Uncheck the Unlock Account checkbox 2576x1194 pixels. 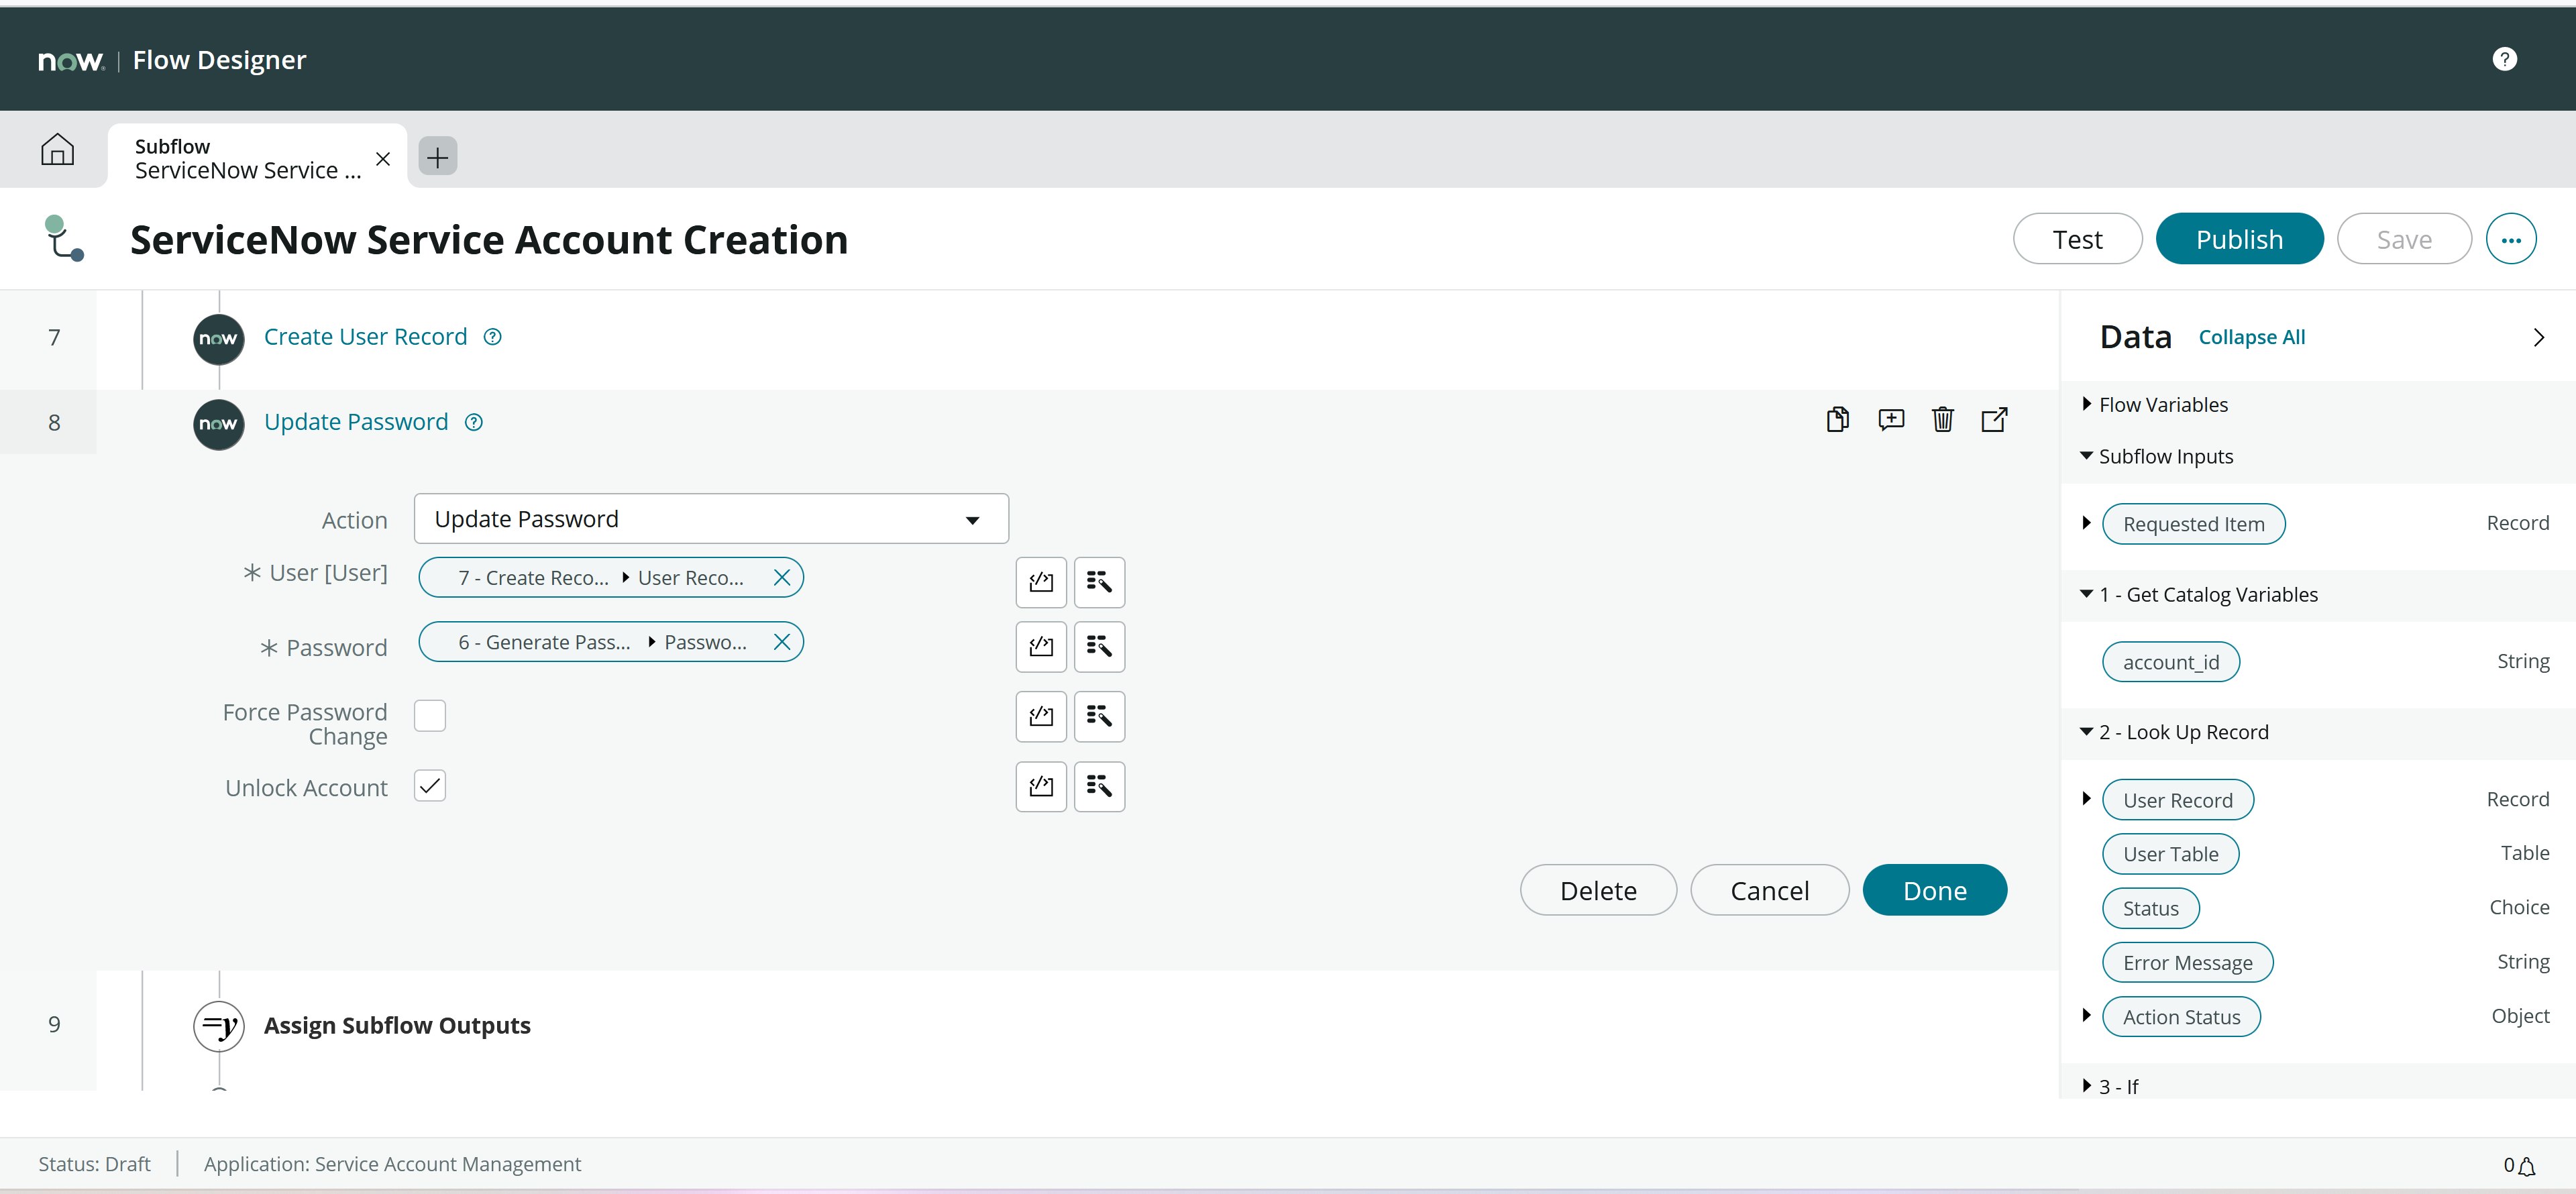430,786
